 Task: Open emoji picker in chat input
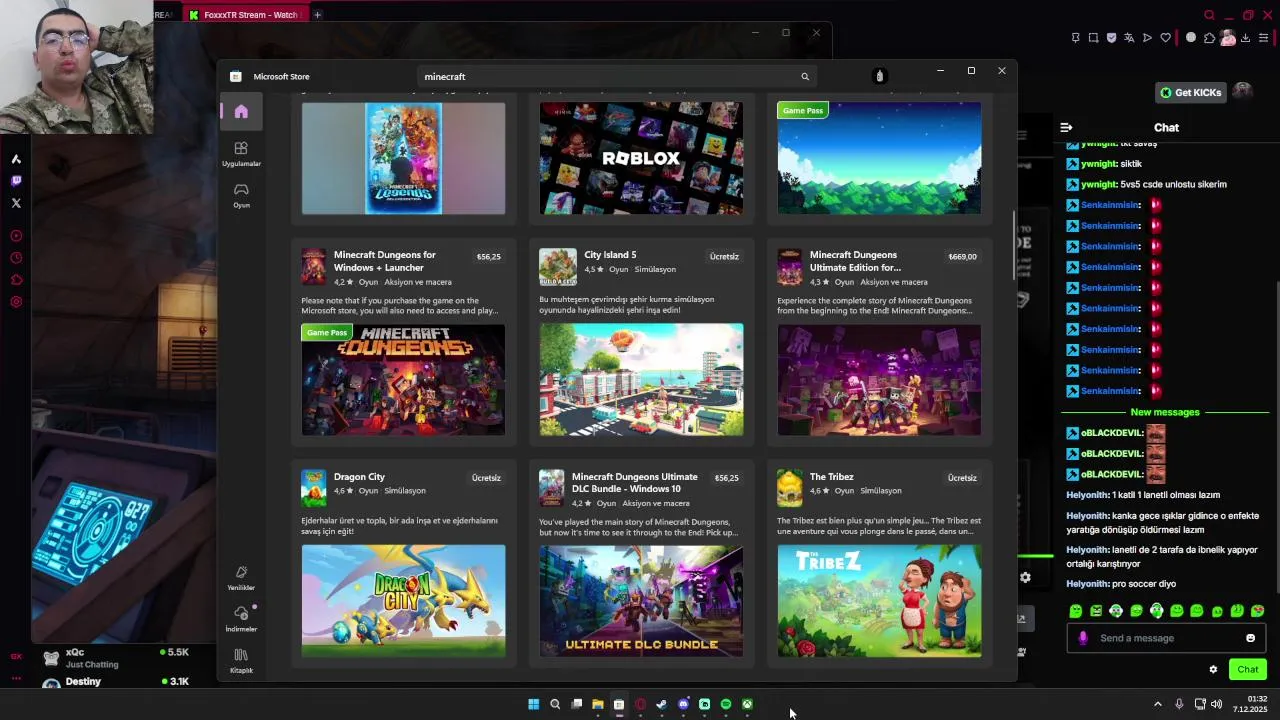[1250, 638]
